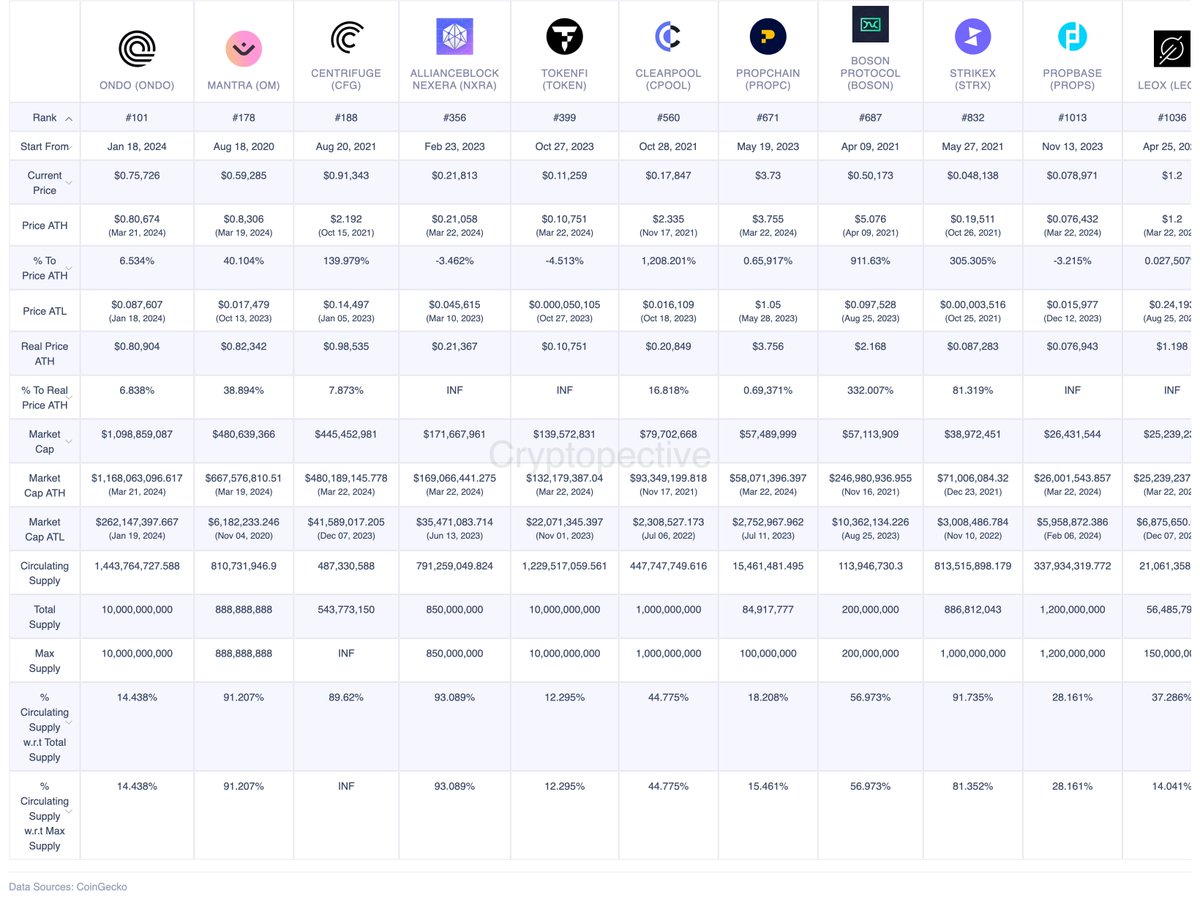1200x909 pixels.
Task: Open the MANTRA (OM) name label
Action: tap(244, 86)
